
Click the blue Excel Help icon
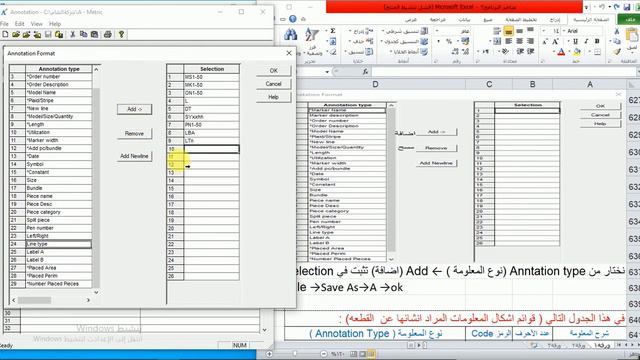[293, 19]
